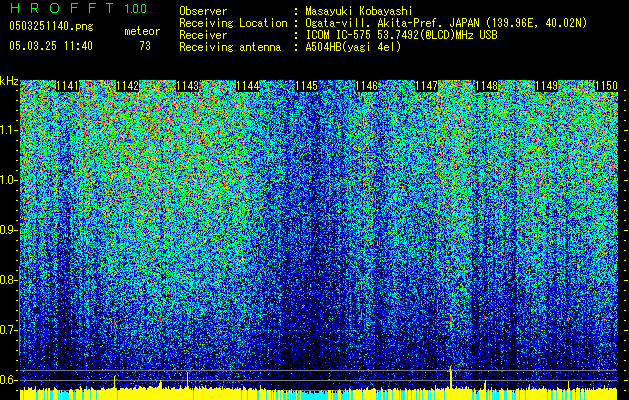The width and height of the screenshot is (629, 400).
Task: Click the "Receiving Location" field label
Action: coord(233,23)
